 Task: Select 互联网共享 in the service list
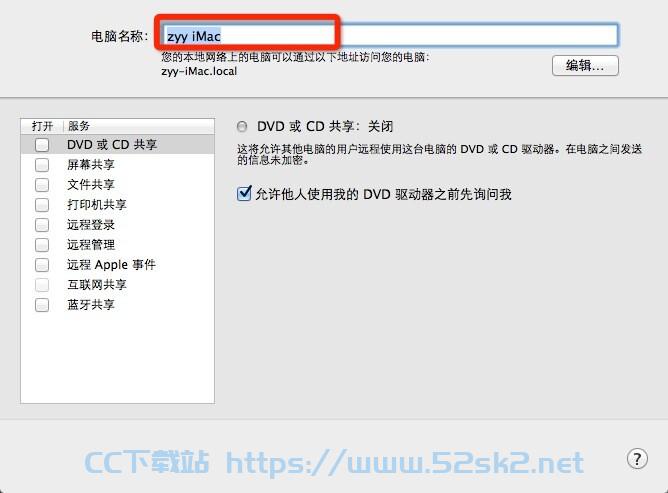tap(118, 285)
